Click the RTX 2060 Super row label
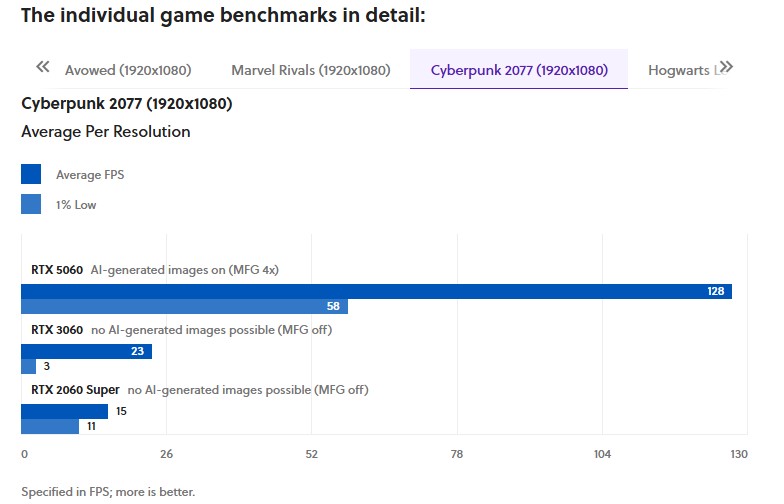 coord(76,390)
